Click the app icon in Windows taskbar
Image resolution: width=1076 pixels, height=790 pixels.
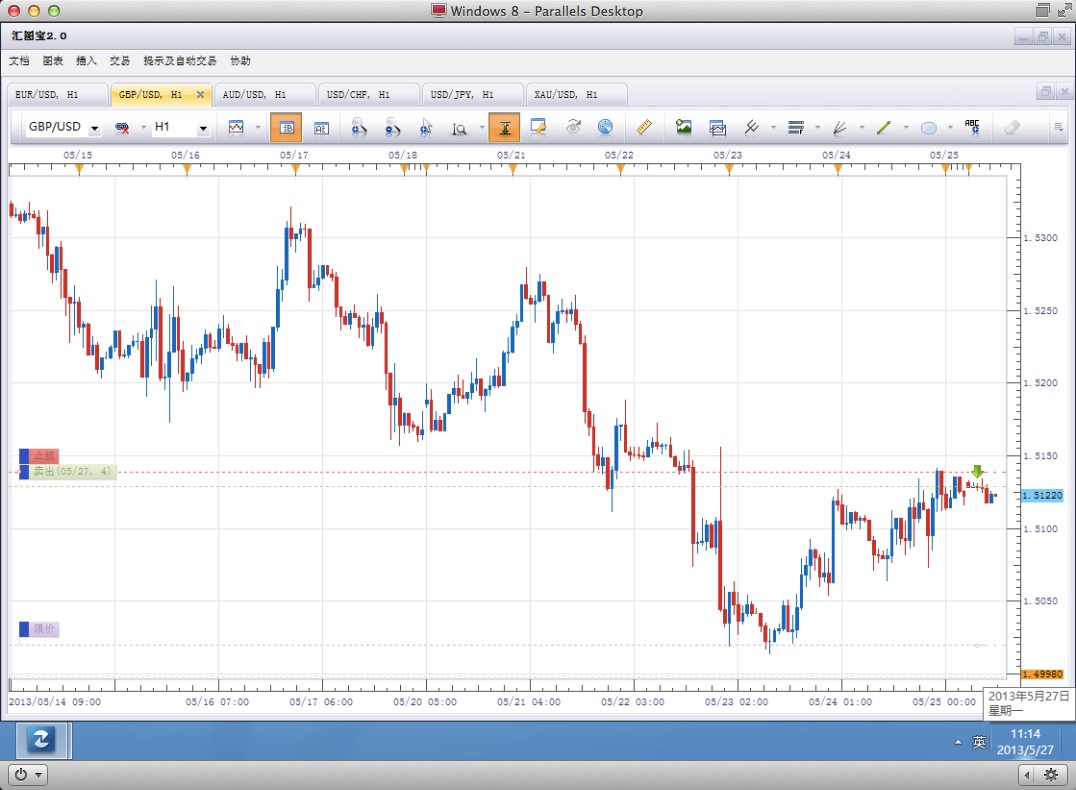tap(41, 740)
